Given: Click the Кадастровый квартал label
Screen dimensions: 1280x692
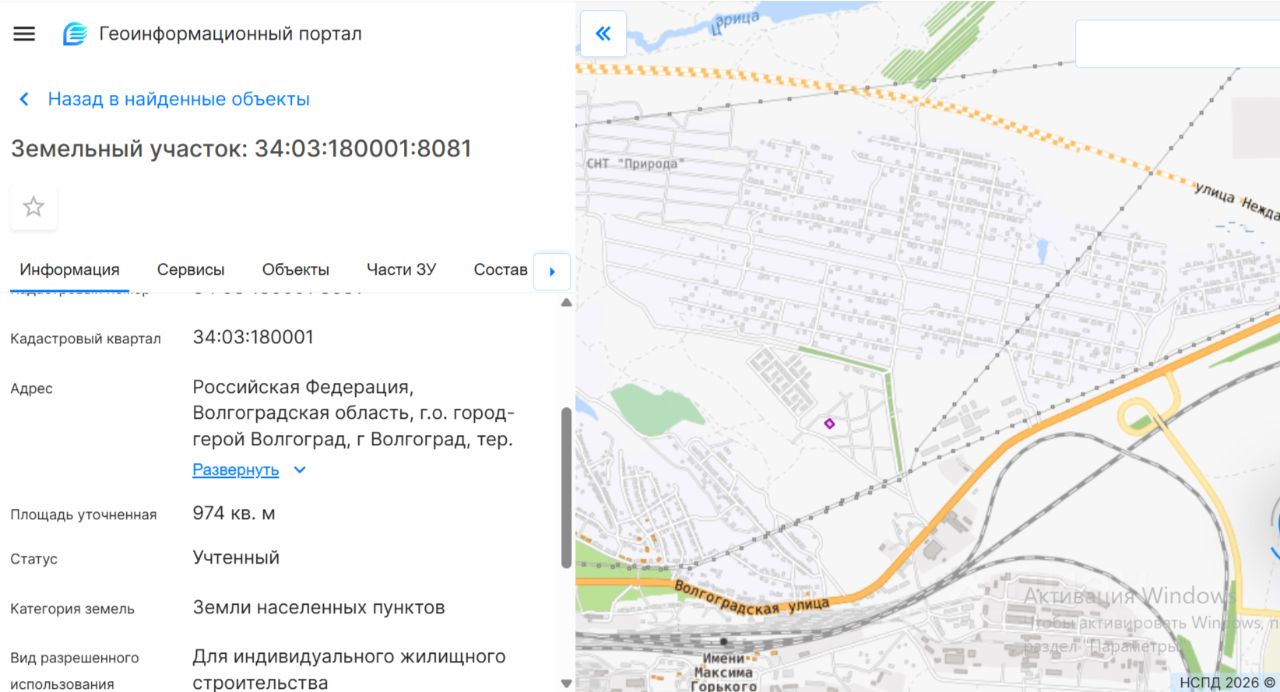Looking at the screenshot, I should [86, 339].
